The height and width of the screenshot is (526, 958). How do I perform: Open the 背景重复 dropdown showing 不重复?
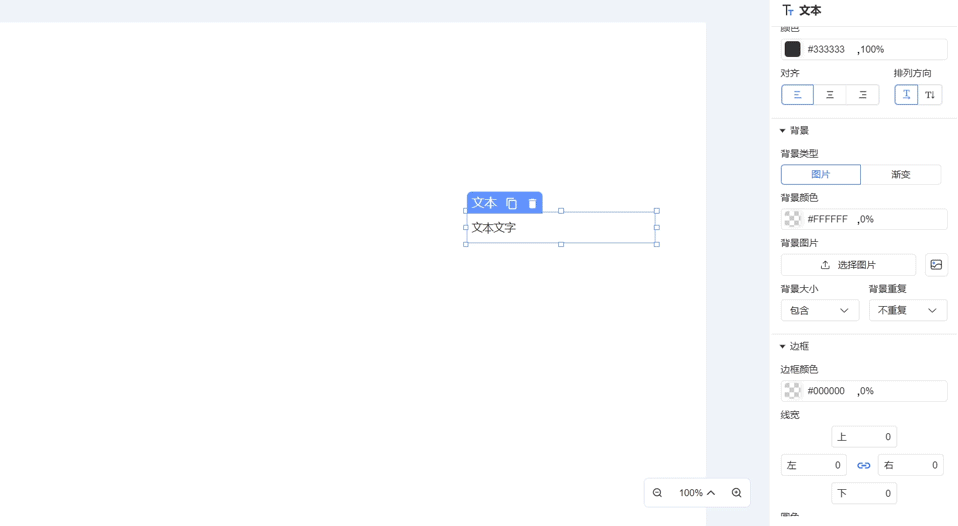tap(907, 311)
